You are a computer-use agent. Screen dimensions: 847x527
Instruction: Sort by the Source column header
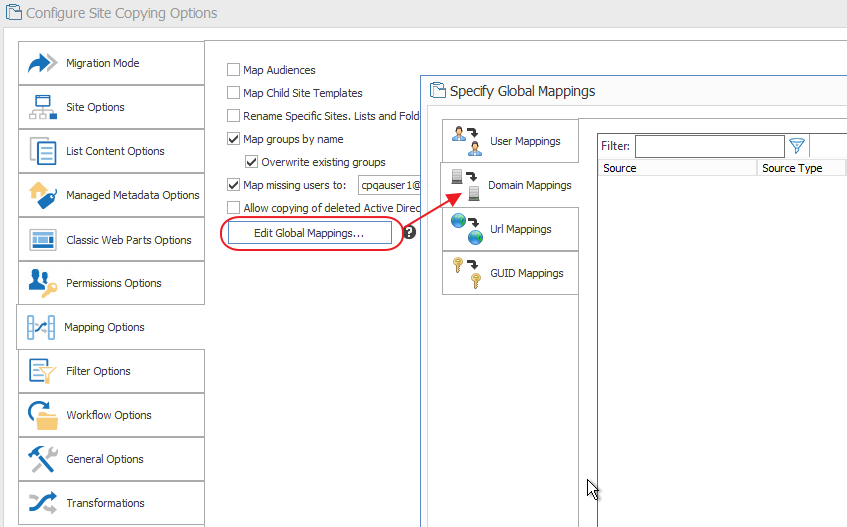coord(677,168)
